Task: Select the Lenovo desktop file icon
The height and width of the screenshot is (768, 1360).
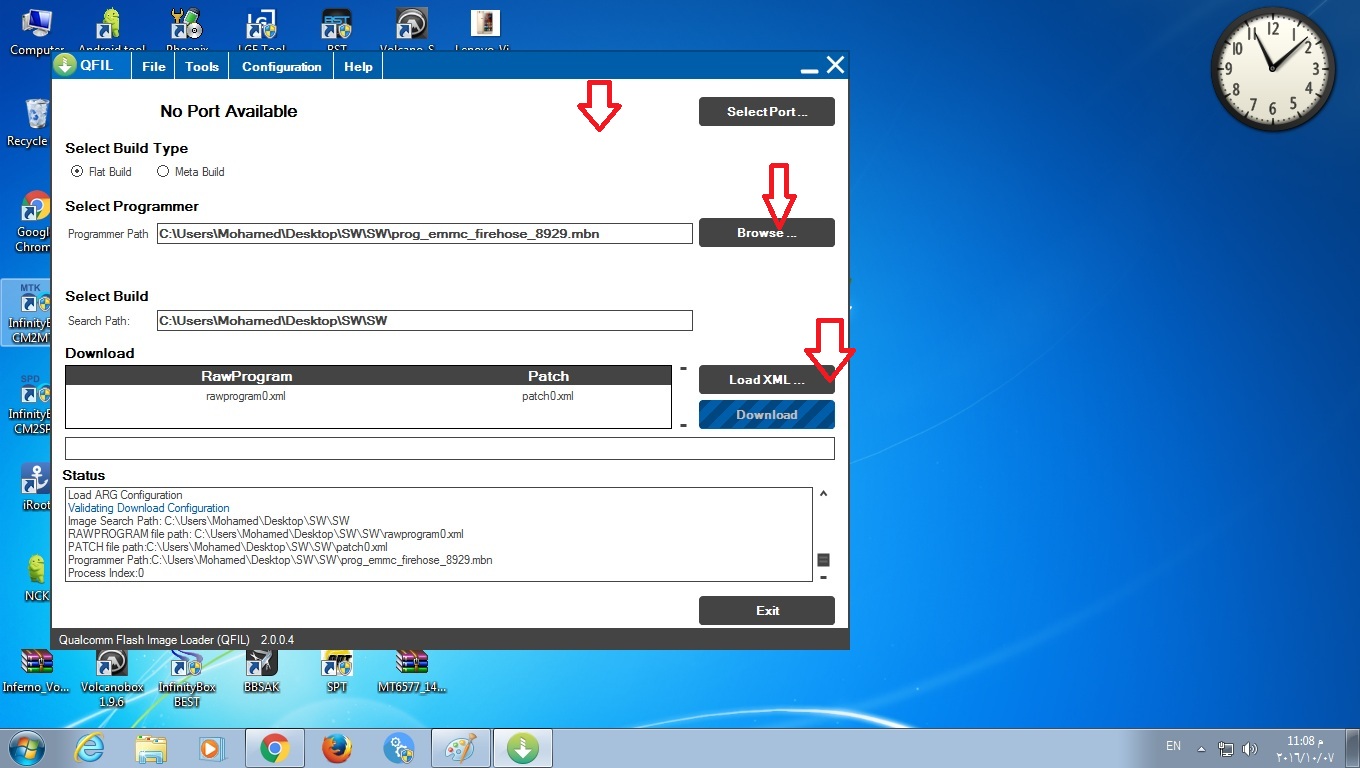Action: click(484, 31)
